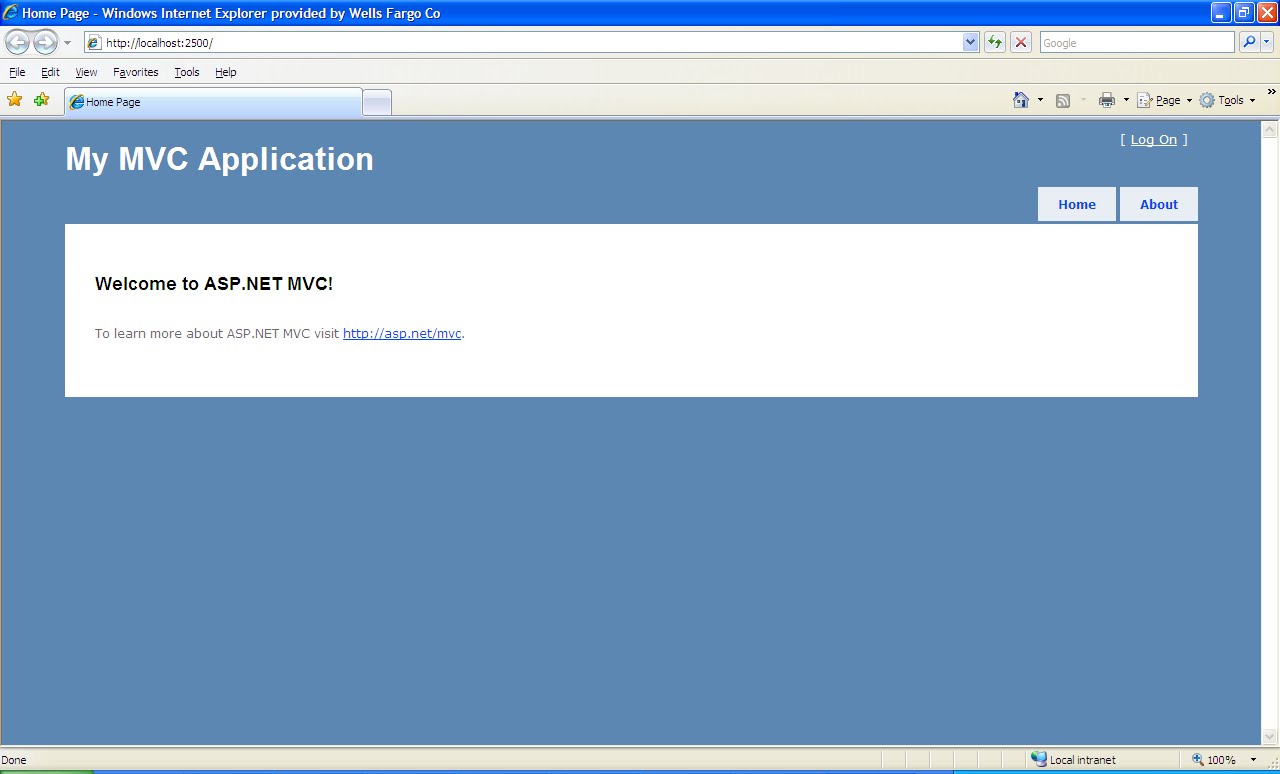The height and width of the screenshot is (774, 1280).
Task: Click the Done status bar text
Action: point(14,760)
